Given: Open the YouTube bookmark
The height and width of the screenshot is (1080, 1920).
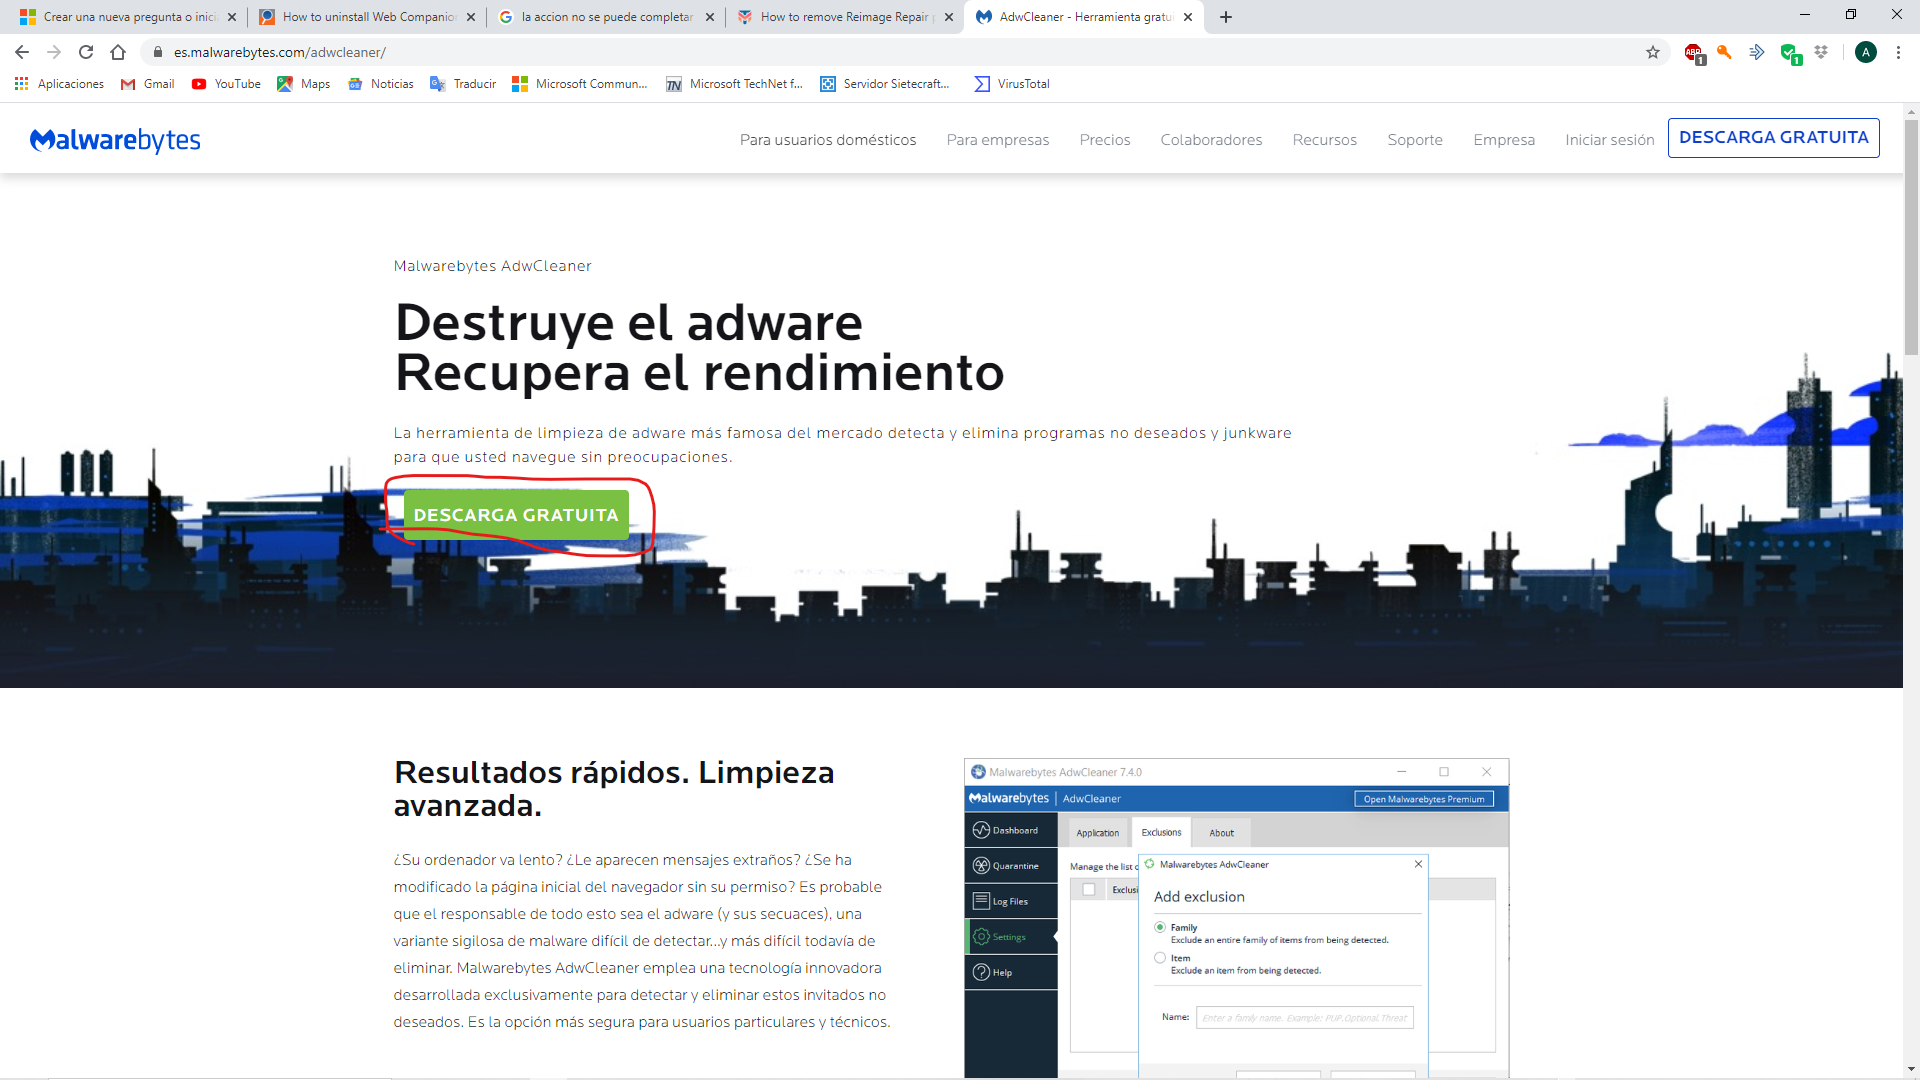Looking at the screenshot, I should click(226, 84).
